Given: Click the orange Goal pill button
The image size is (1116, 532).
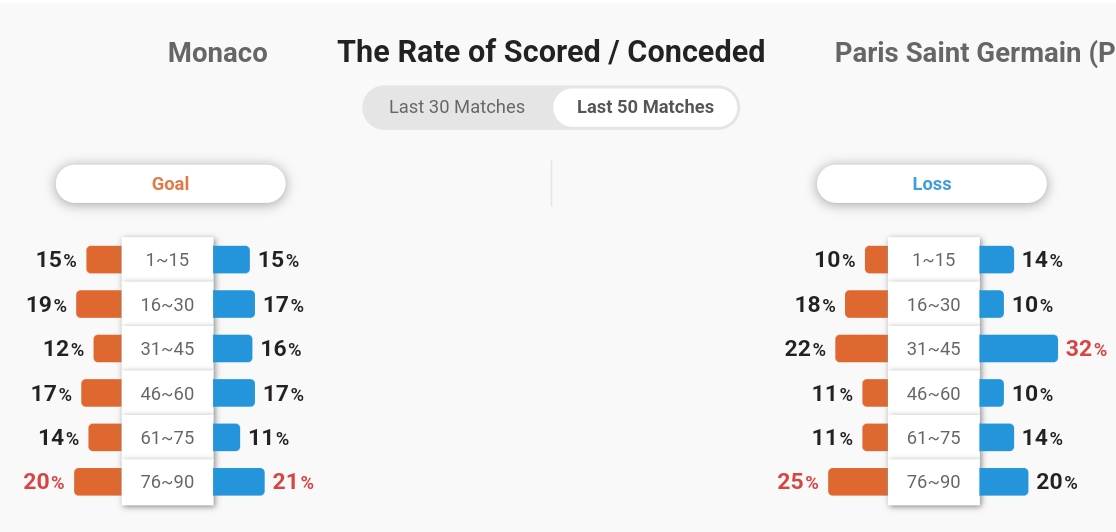Looking at the screenshot, I should pos(171,184).
